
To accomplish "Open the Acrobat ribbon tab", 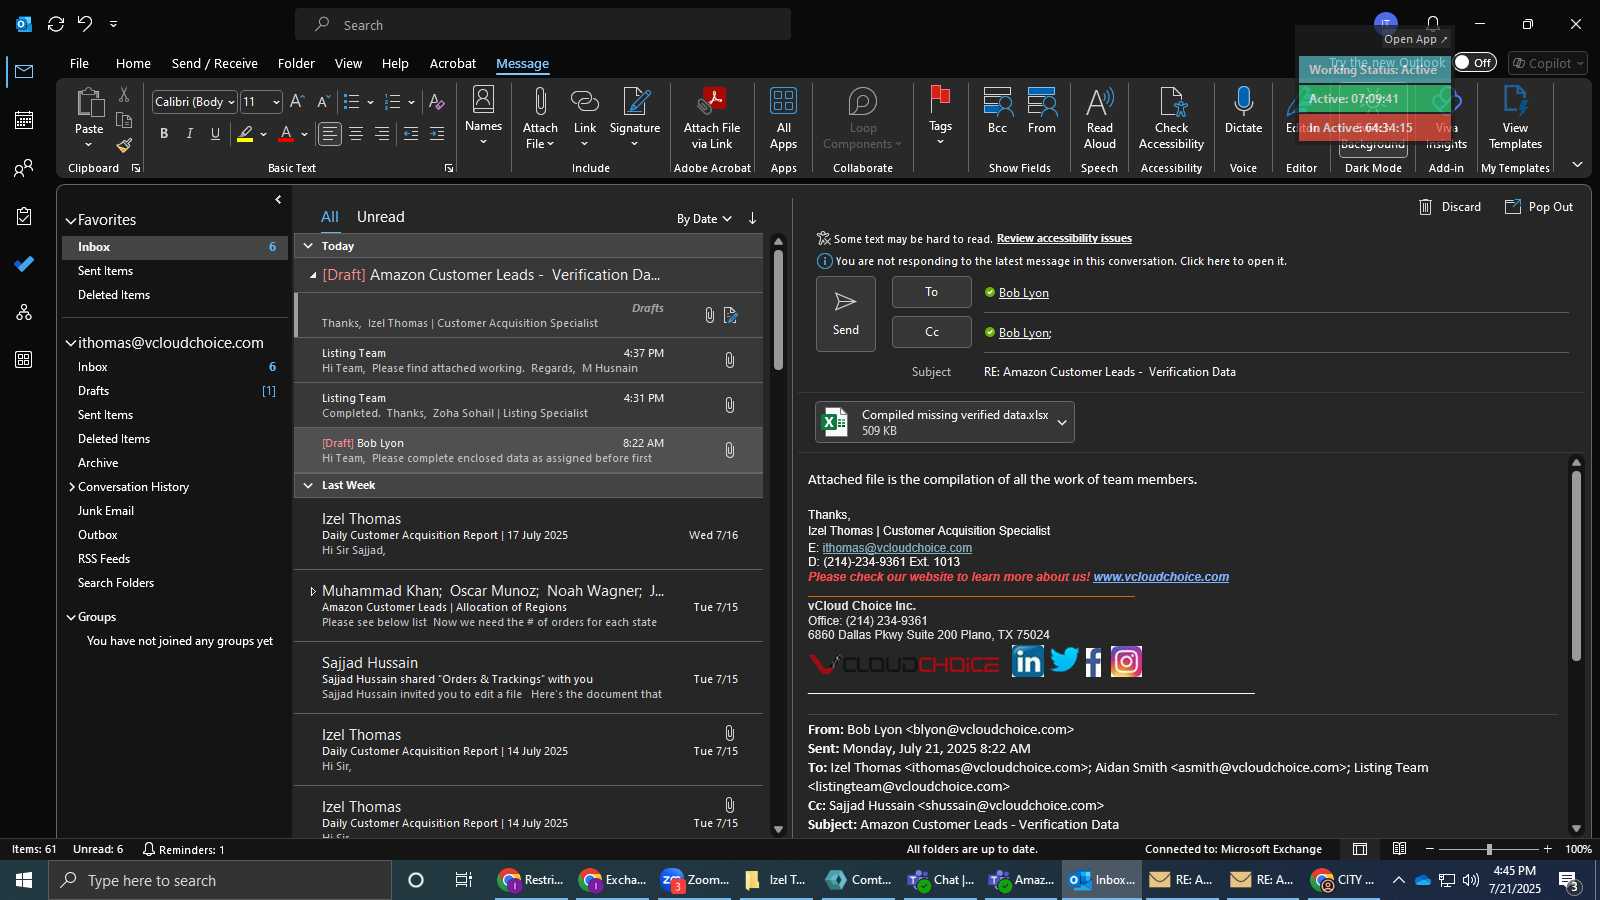I will point(452,63).
